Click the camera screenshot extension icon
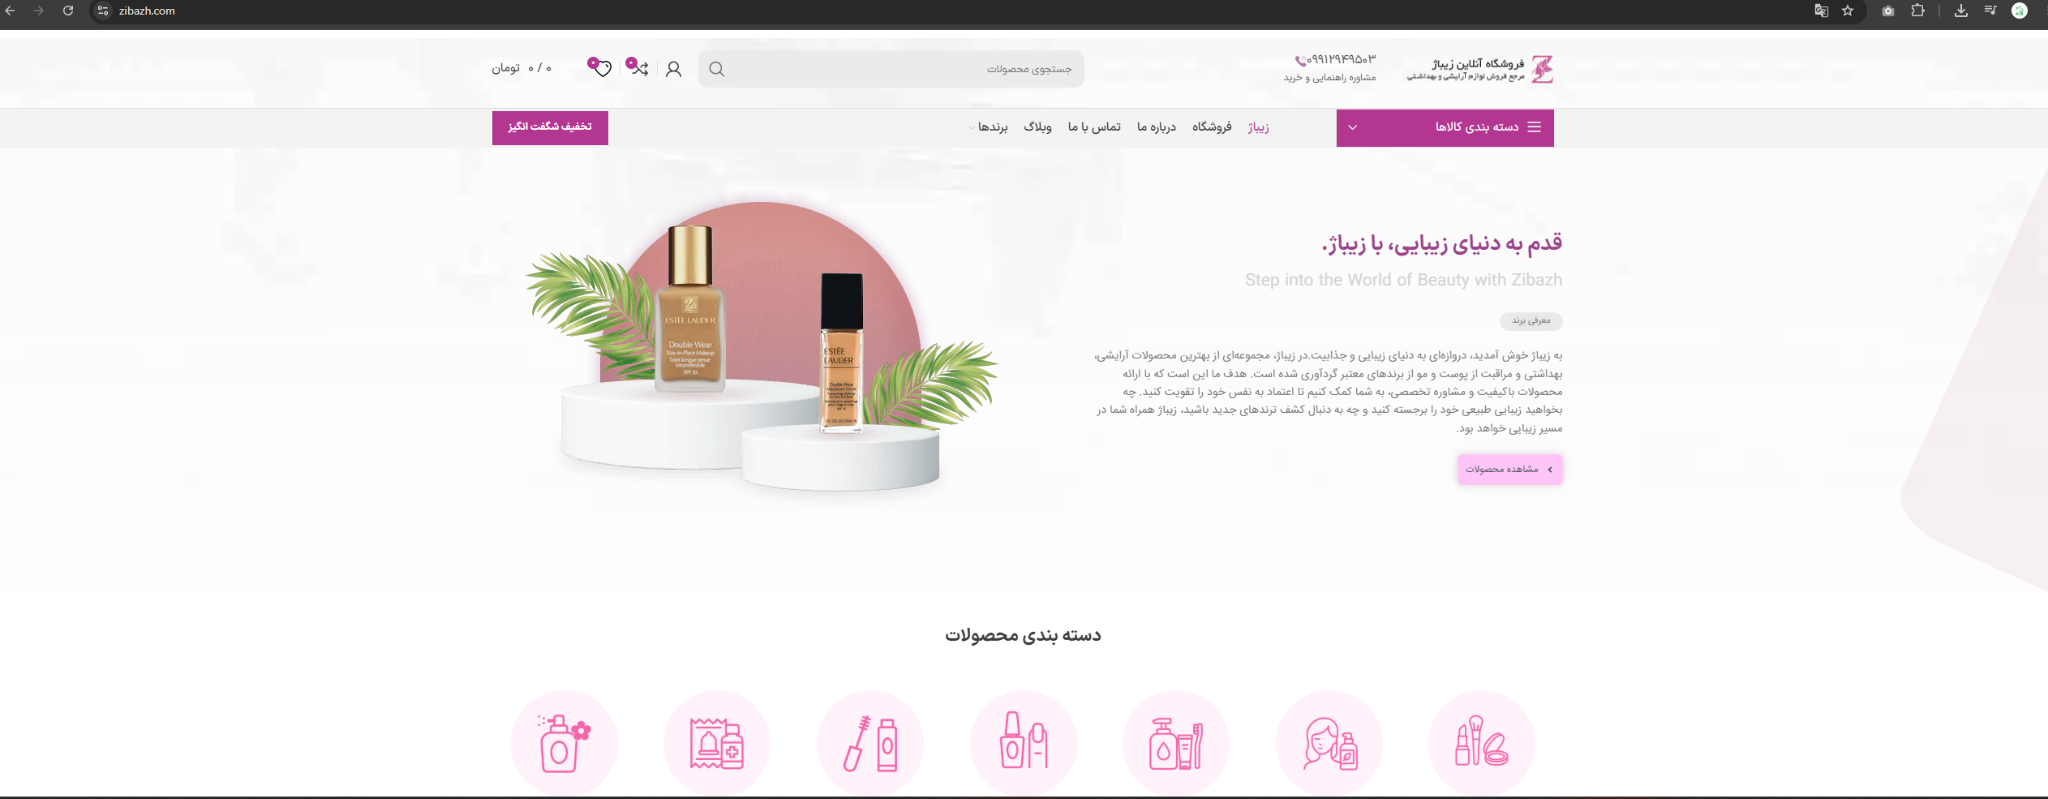 point(1888,11)
